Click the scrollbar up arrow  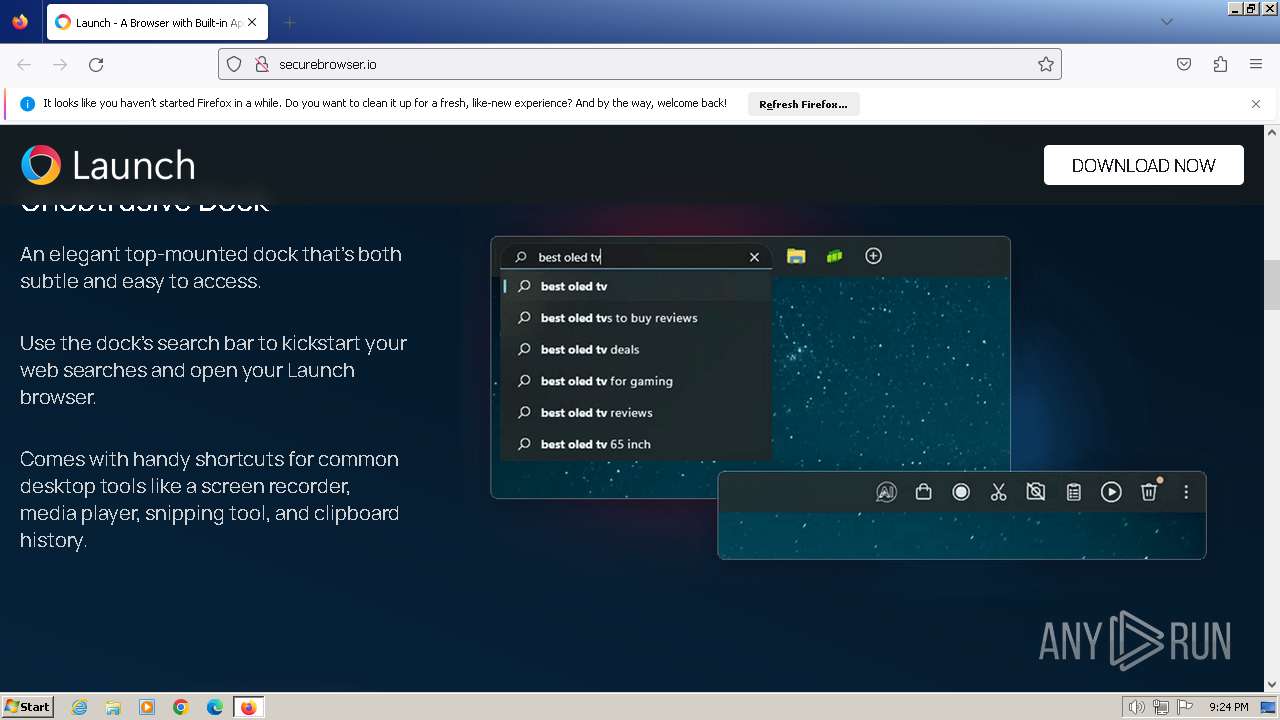pyautogui.click(x=1272, y=132)
